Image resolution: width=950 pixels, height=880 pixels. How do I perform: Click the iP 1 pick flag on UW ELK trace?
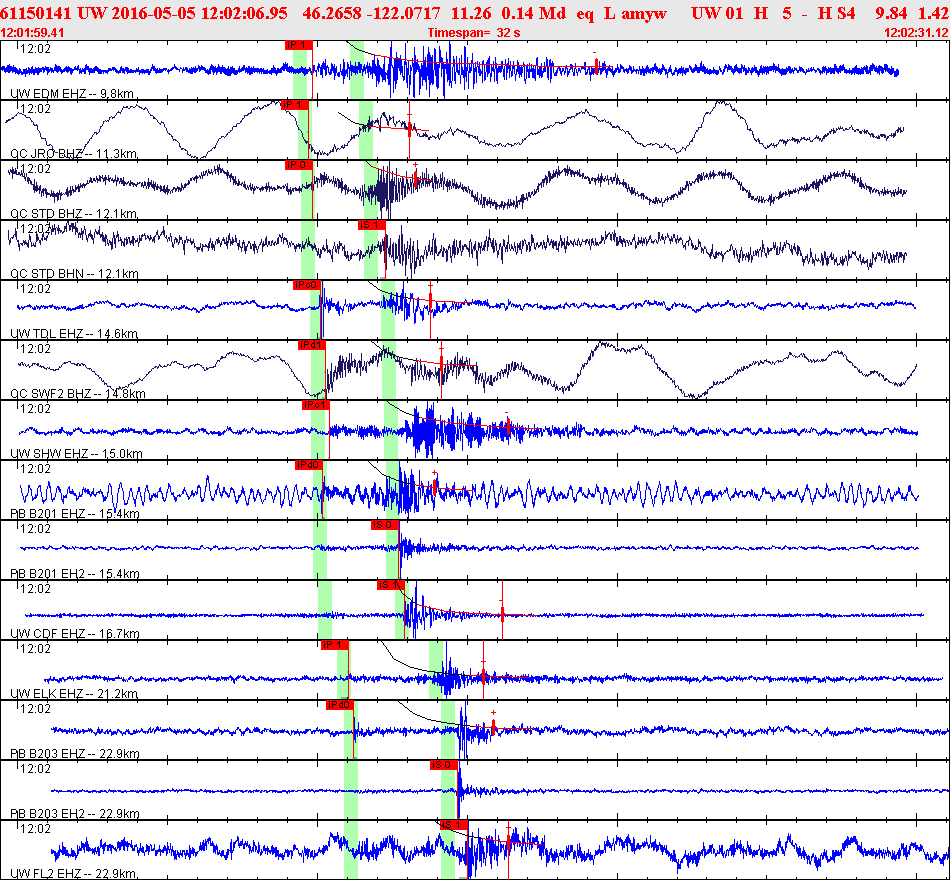pyautogui.click(x=335, y=645)
